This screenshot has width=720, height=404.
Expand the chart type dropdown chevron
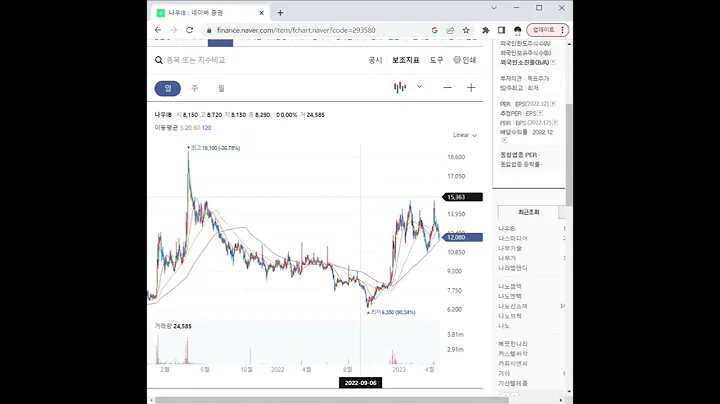419,87
